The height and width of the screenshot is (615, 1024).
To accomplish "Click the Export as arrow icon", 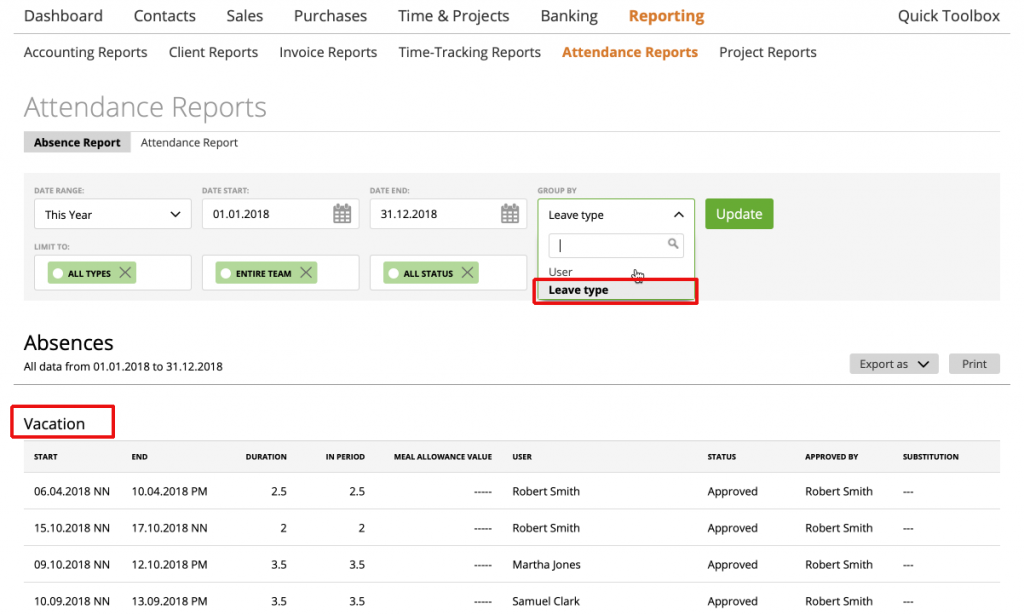I will tap(923, 364).
